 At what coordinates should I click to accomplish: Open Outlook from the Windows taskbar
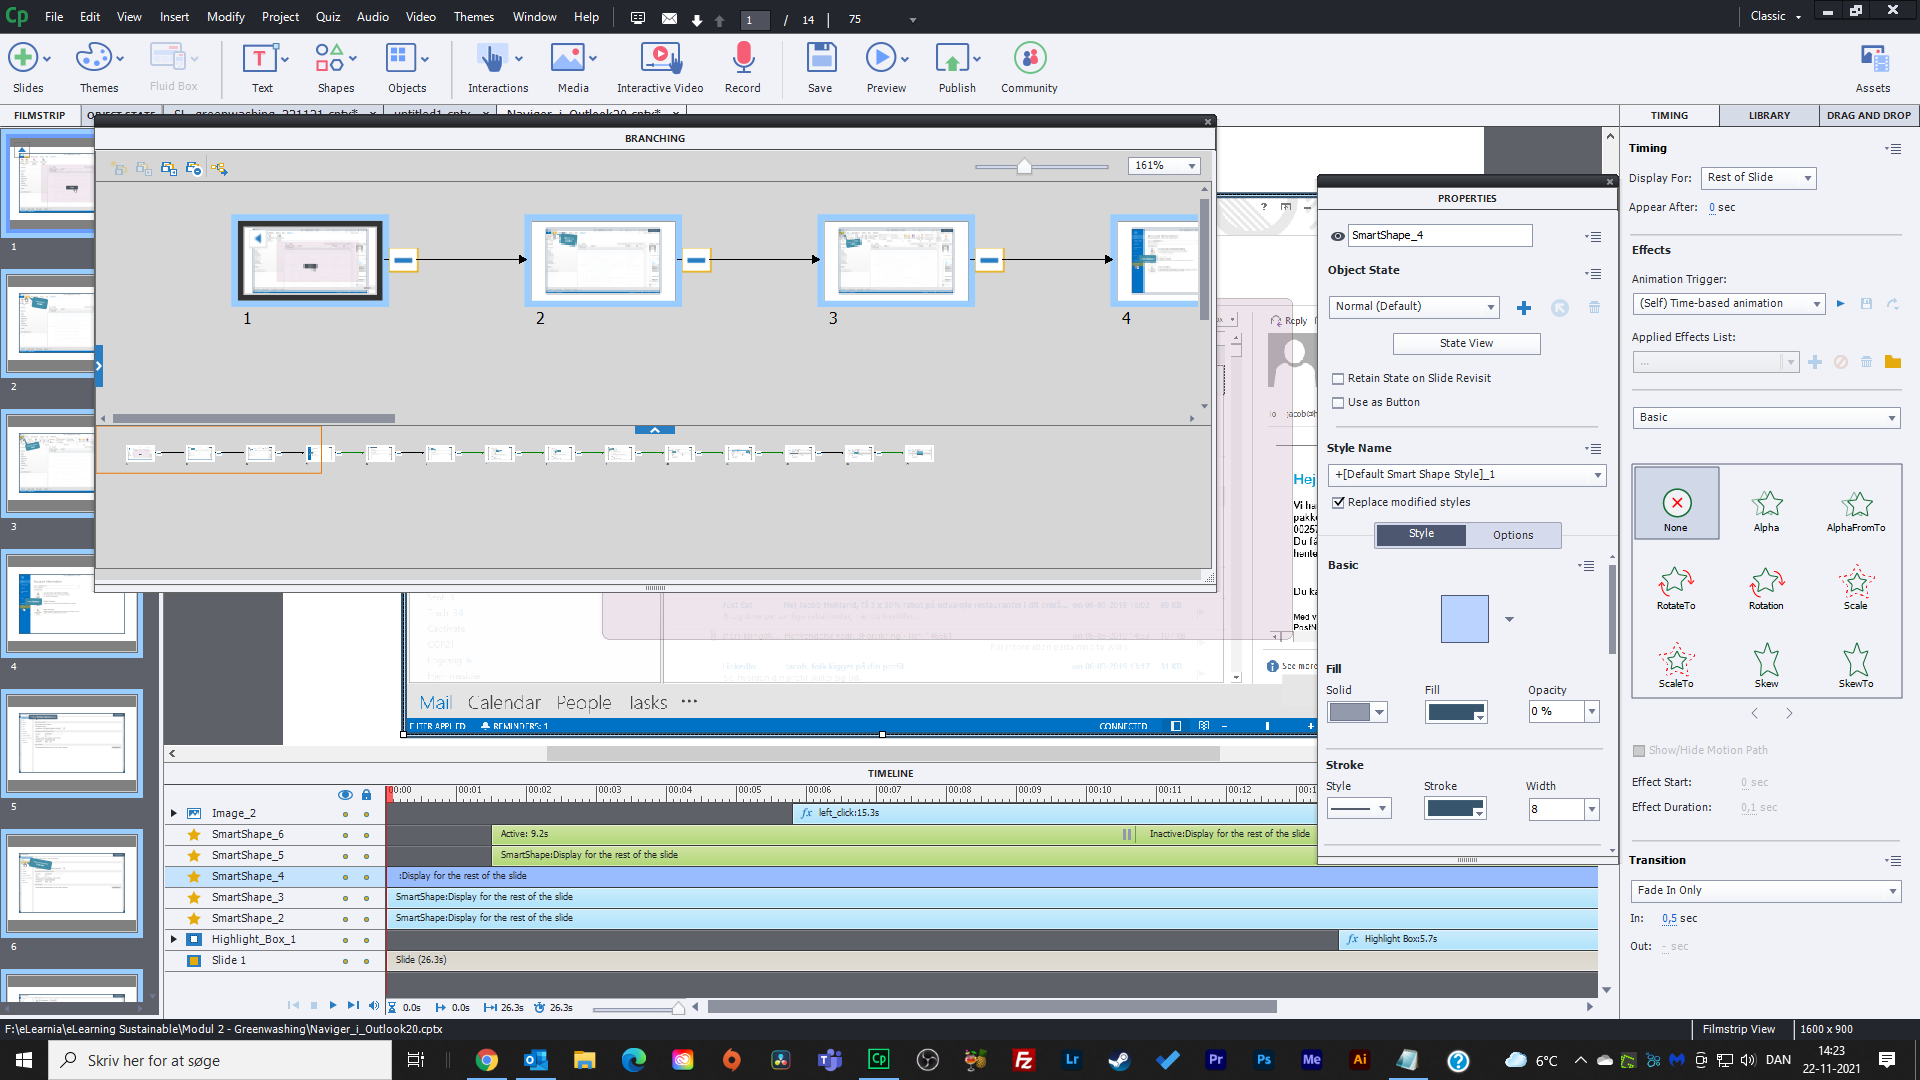536,1060
